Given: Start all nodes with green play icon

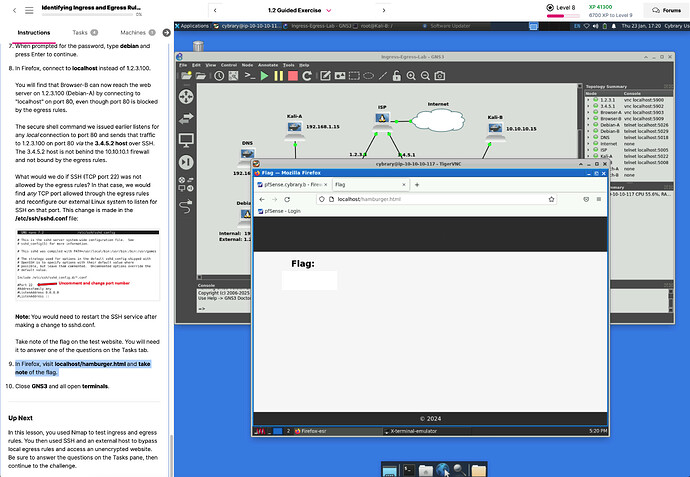Looking at the screenshot, I should (x=266, y=75).
